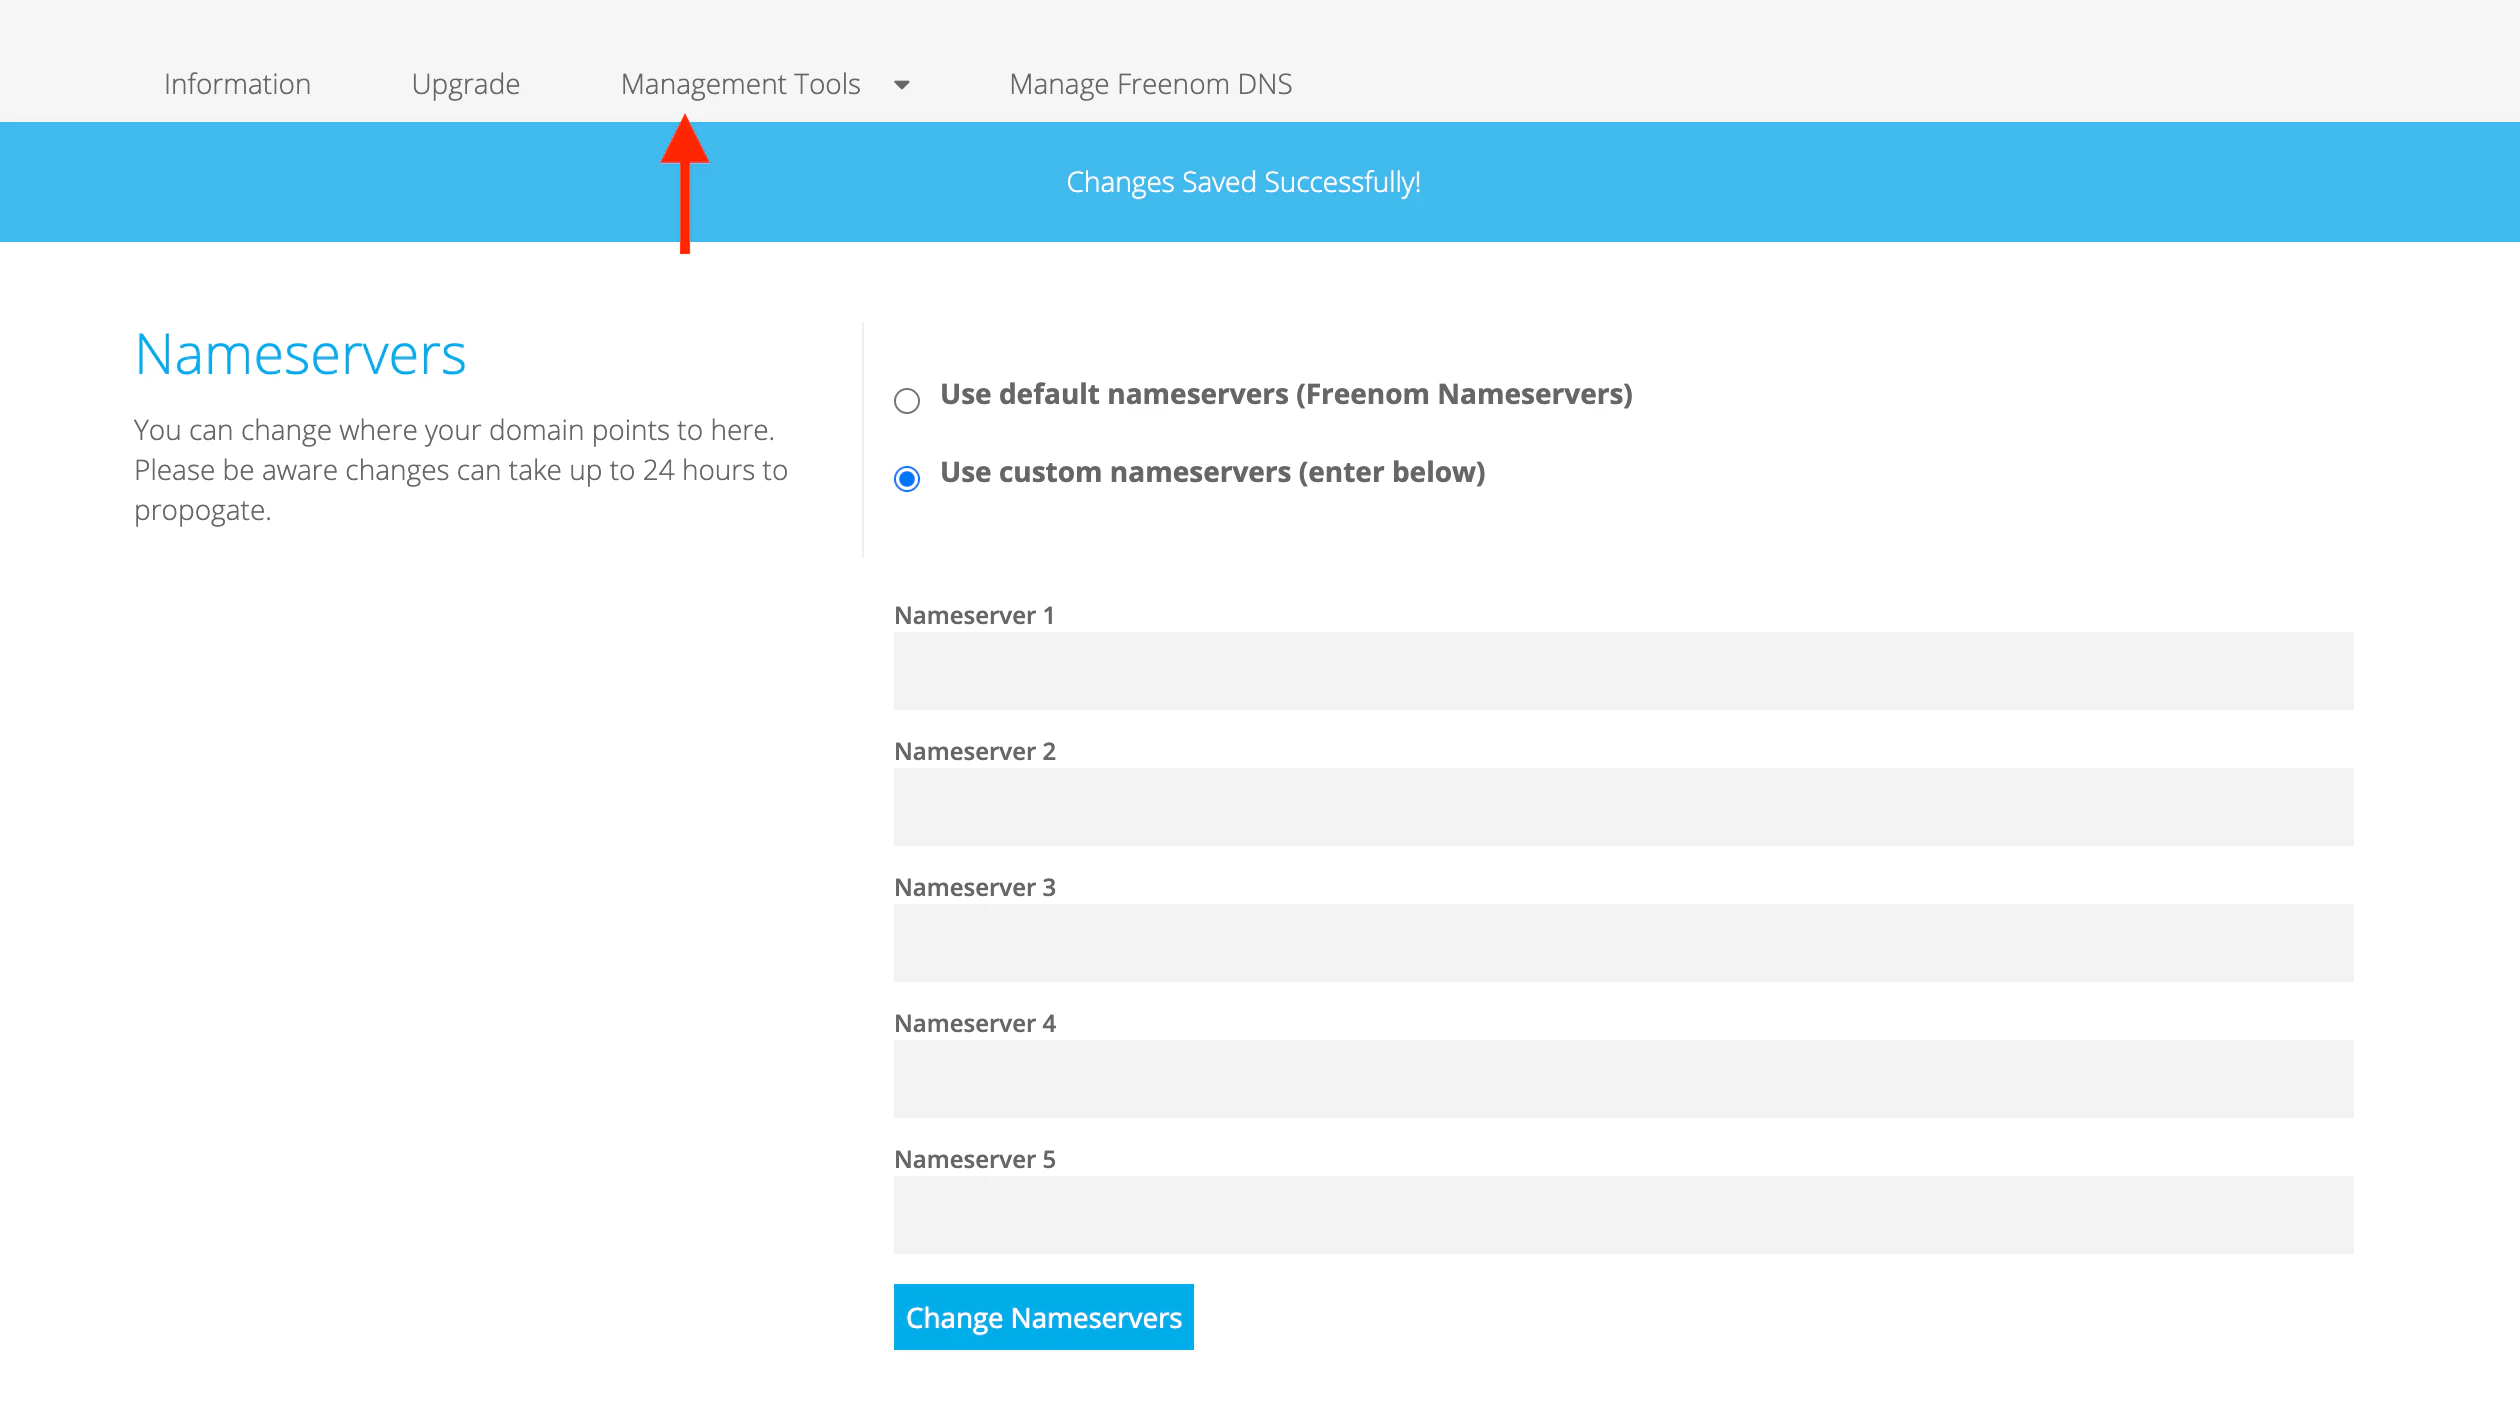Click the 'Use custom nameservers (enter below)' label
Image resolution: width=2520 pixels, height=1402 pixels.
[x=1213, y=472]
